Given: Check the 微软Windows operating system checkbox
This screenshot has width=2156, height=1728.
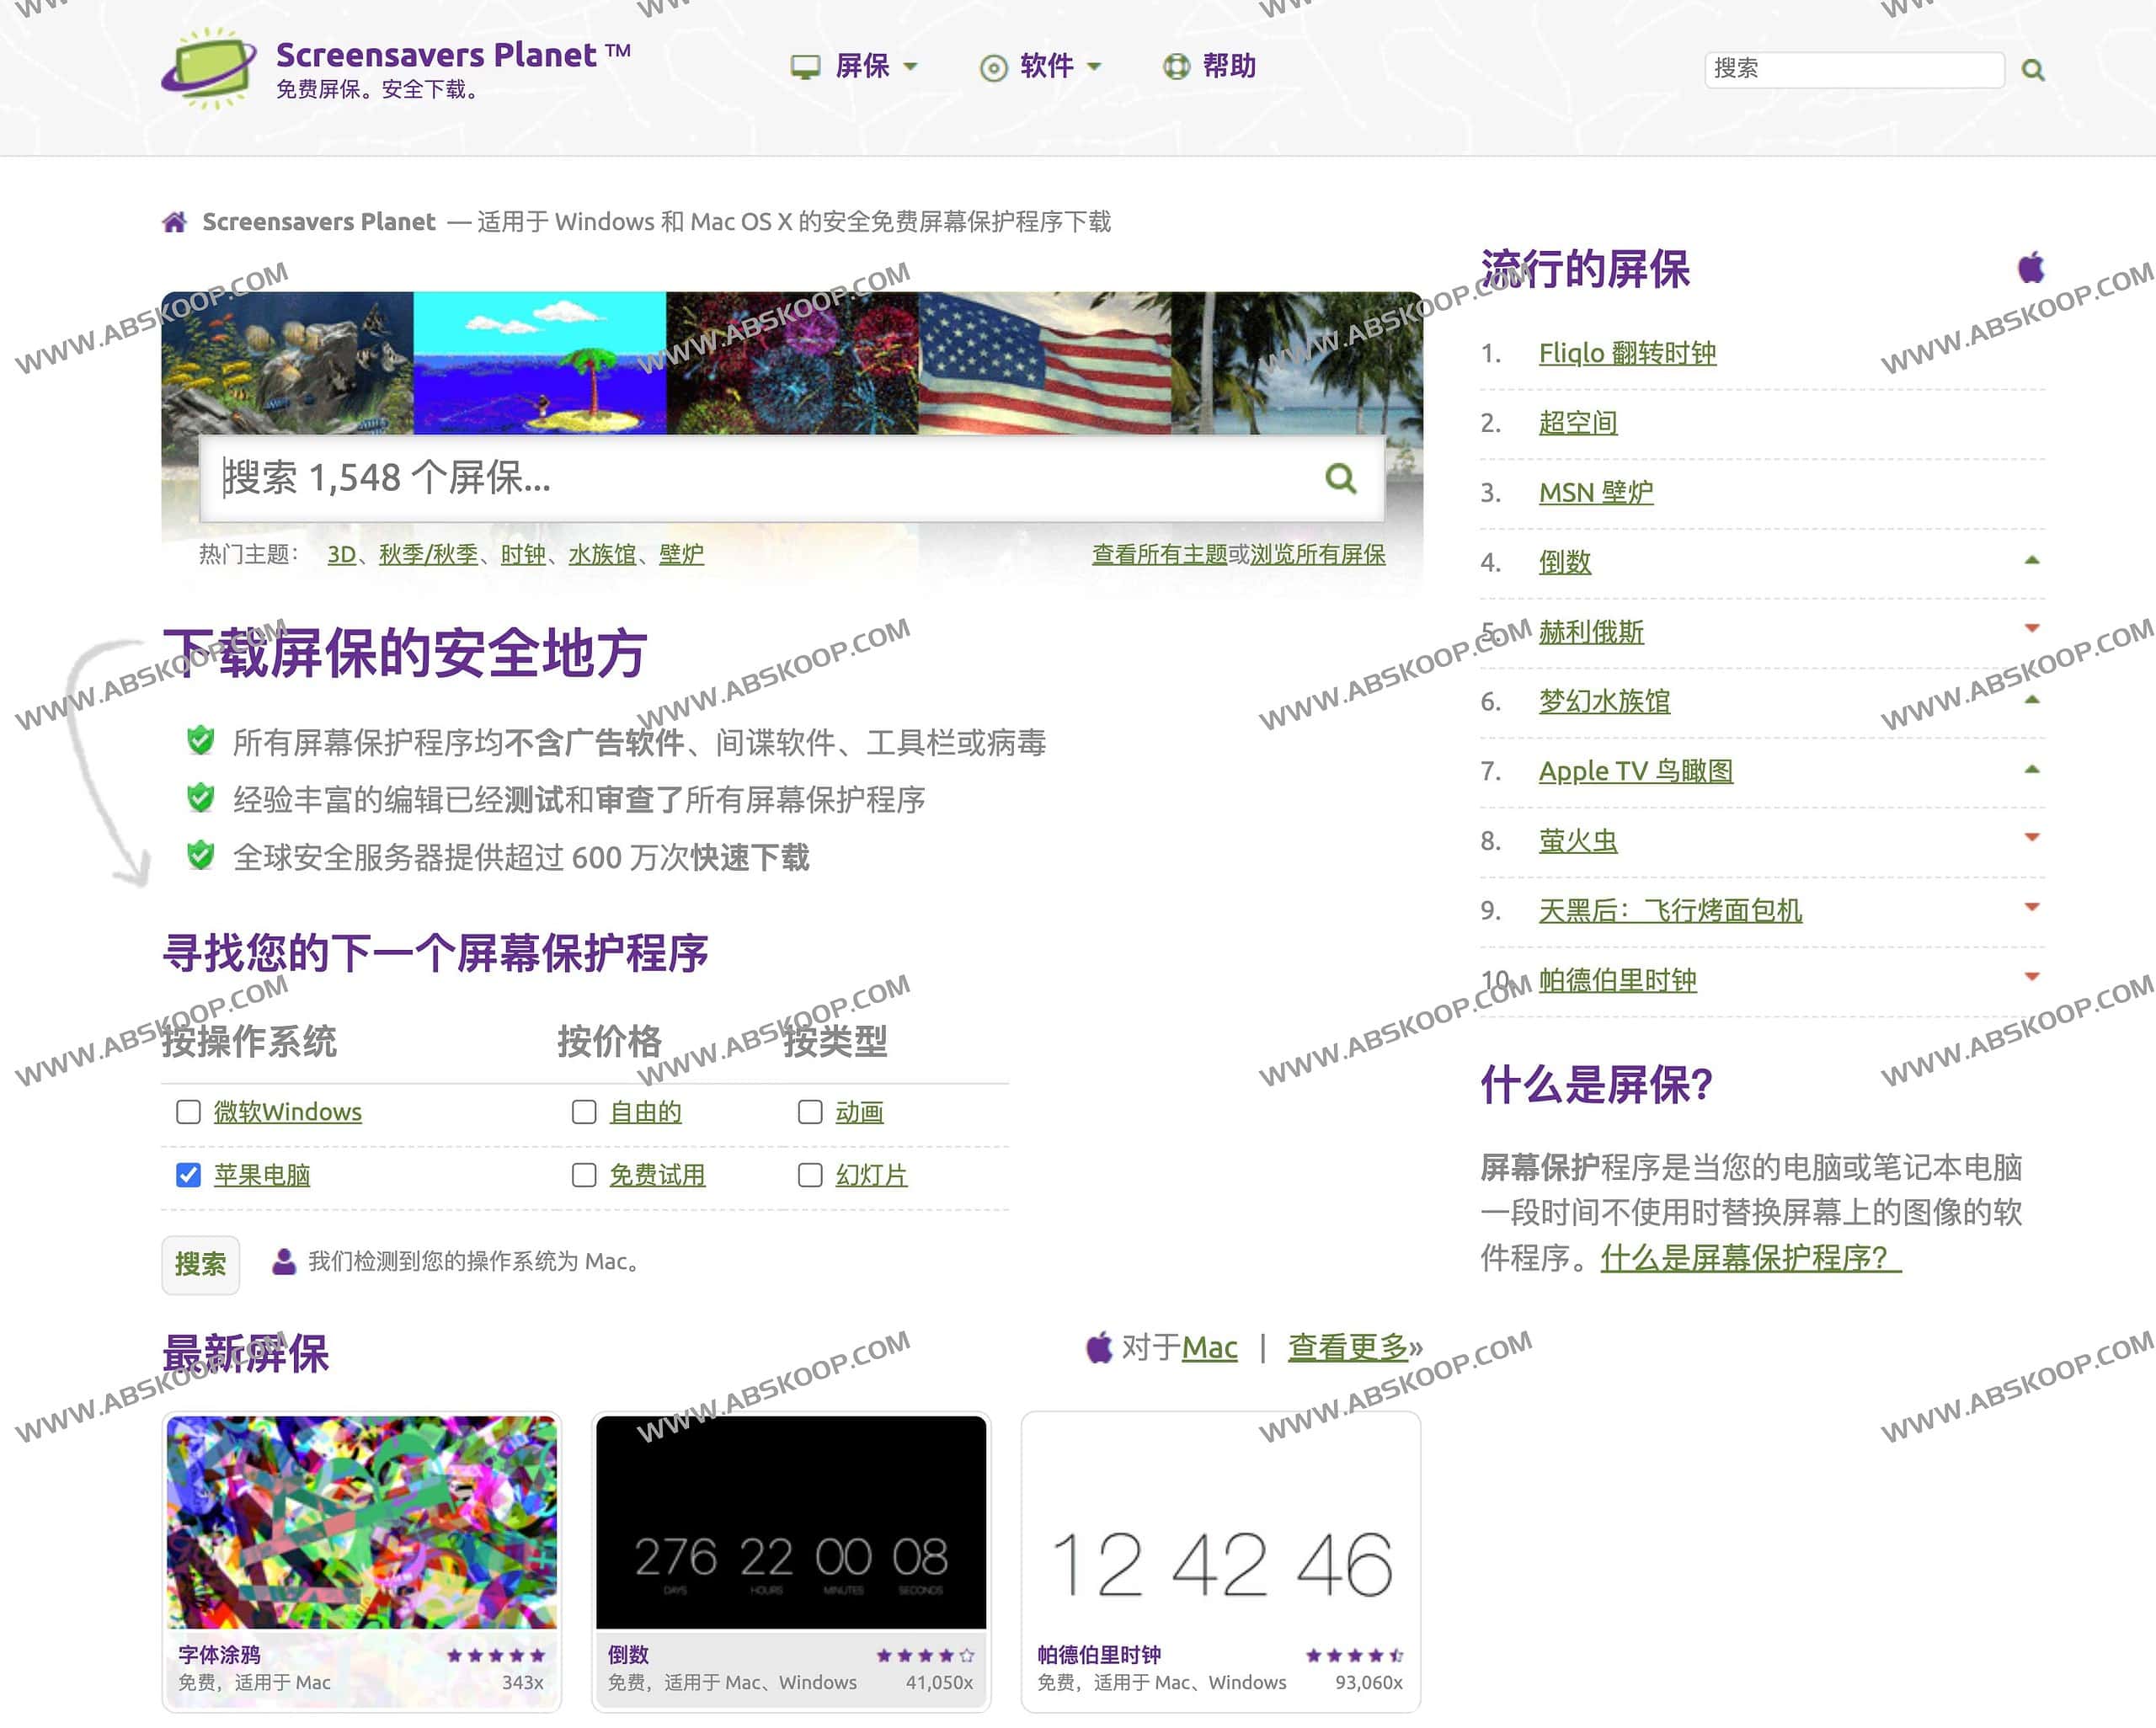Looking at the screenshot, I should click(187, 1112).
